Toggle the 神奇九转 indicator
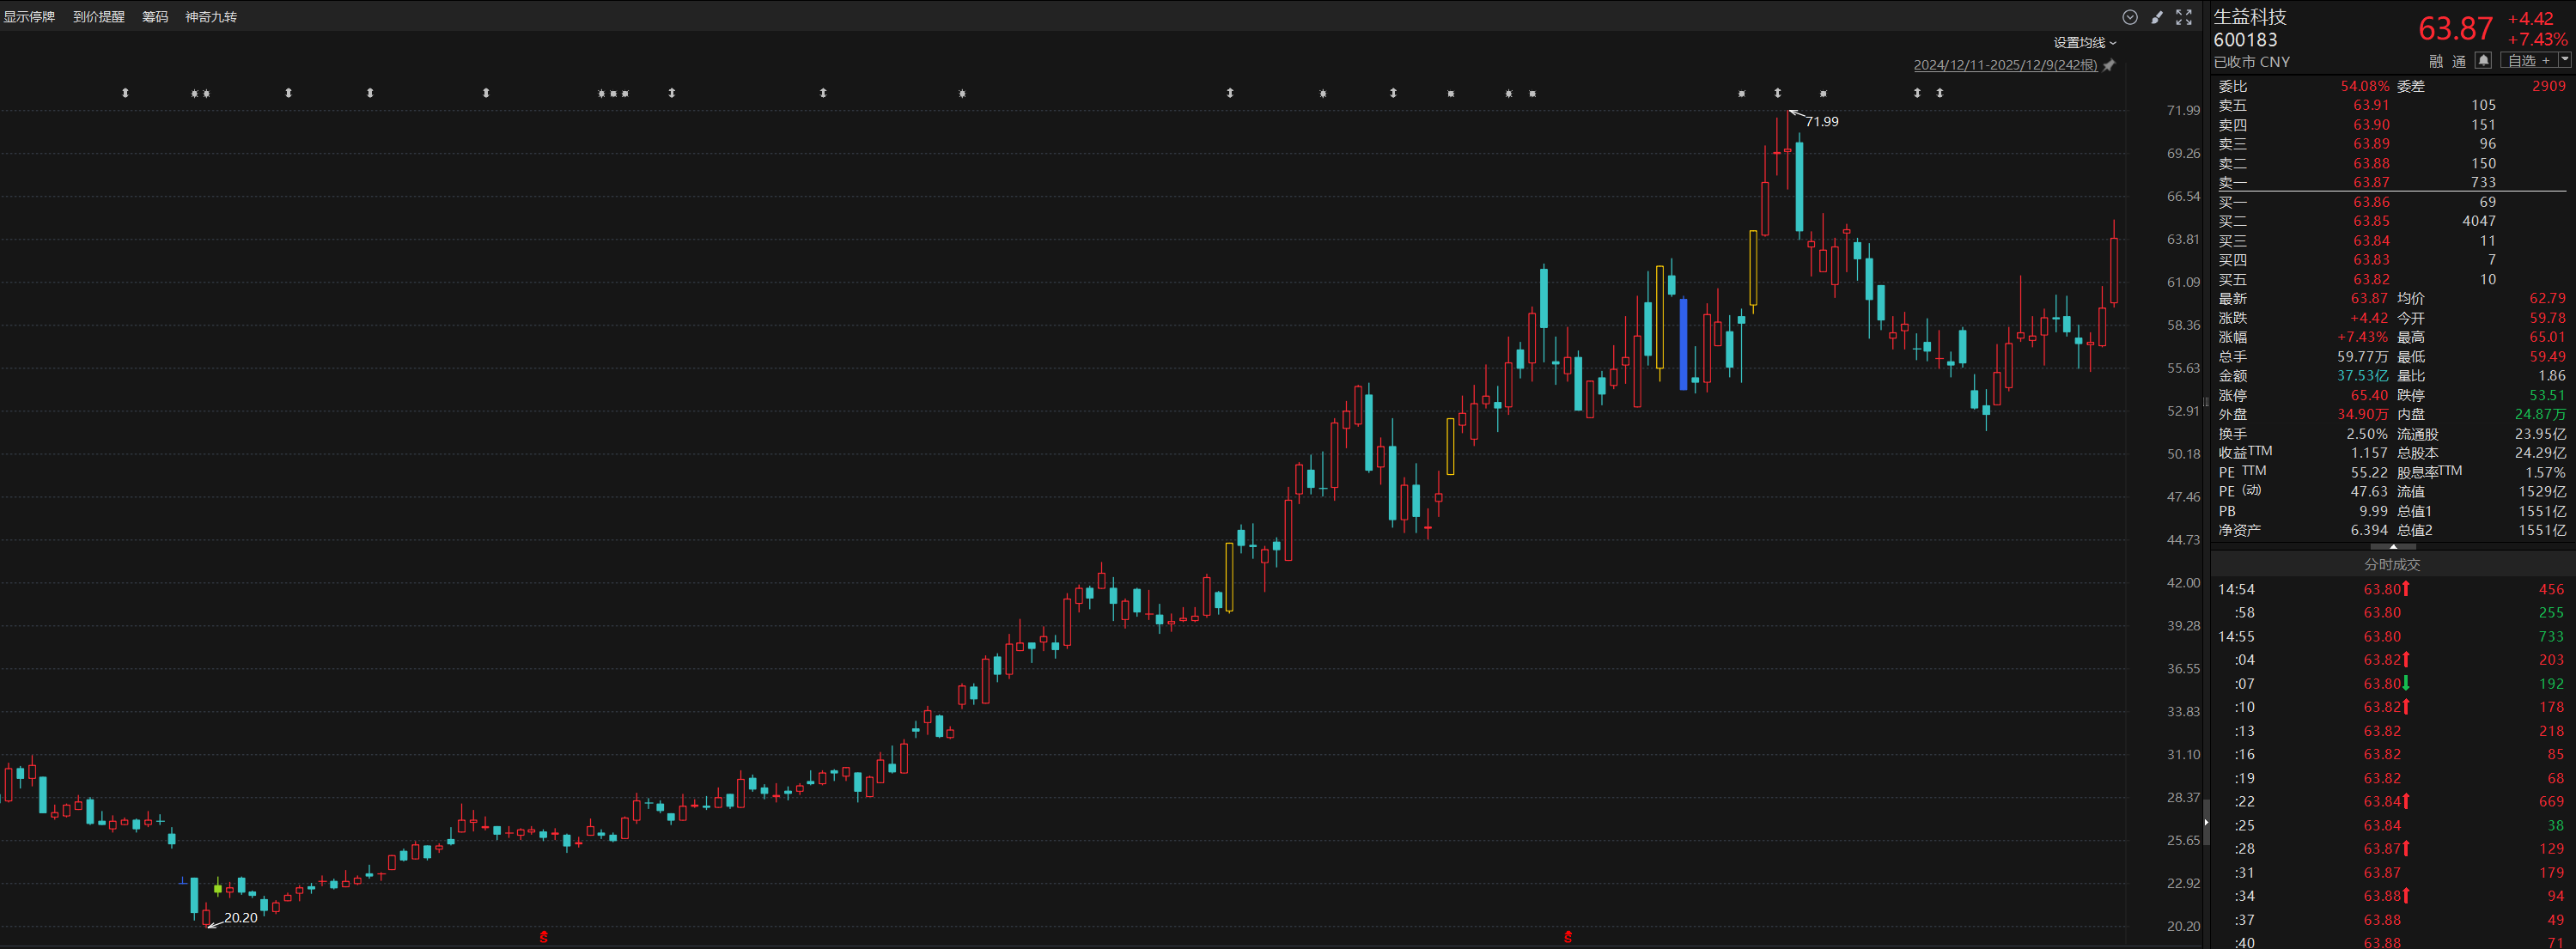Viewport: 2576px width, 949px height. coord(211,17)
